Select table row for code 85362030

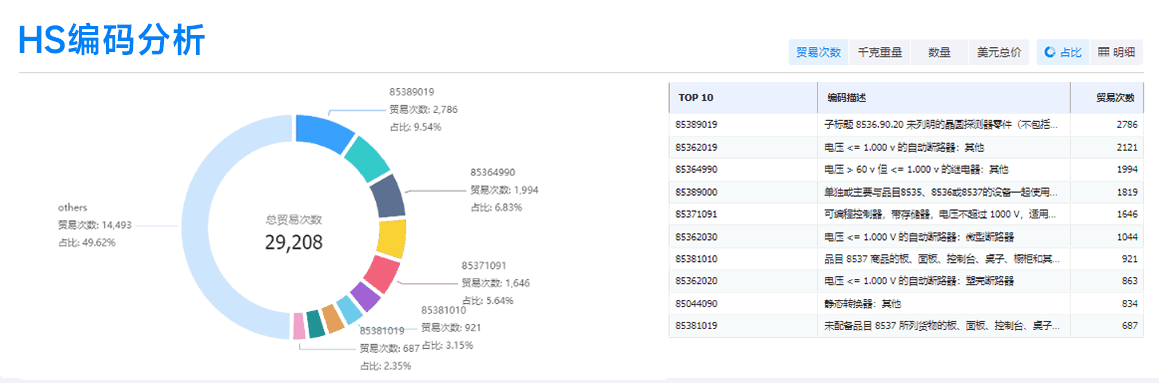coord(906,237)
